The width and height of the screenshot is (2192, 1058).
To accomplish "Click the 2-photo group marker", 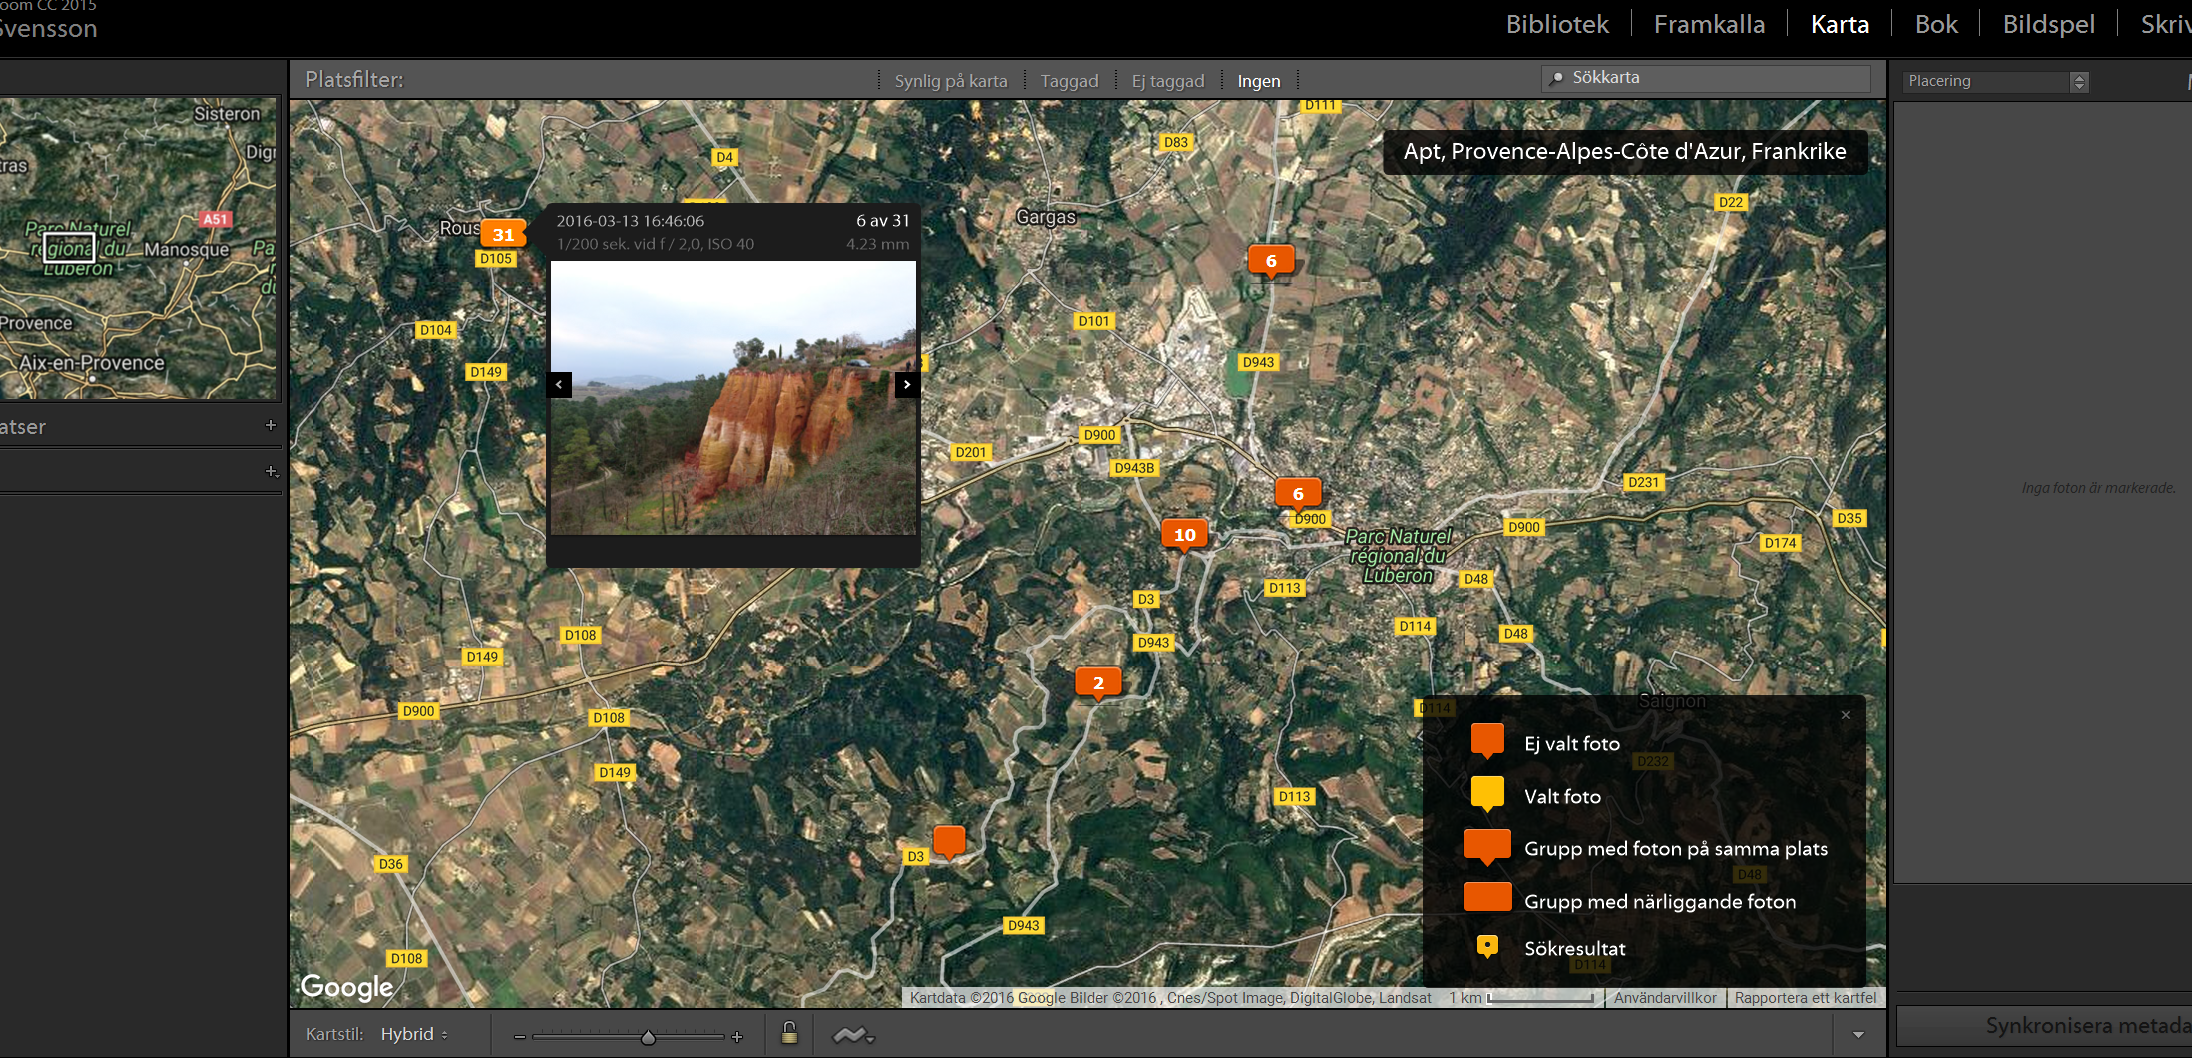I will click(x=1098, y=683).
